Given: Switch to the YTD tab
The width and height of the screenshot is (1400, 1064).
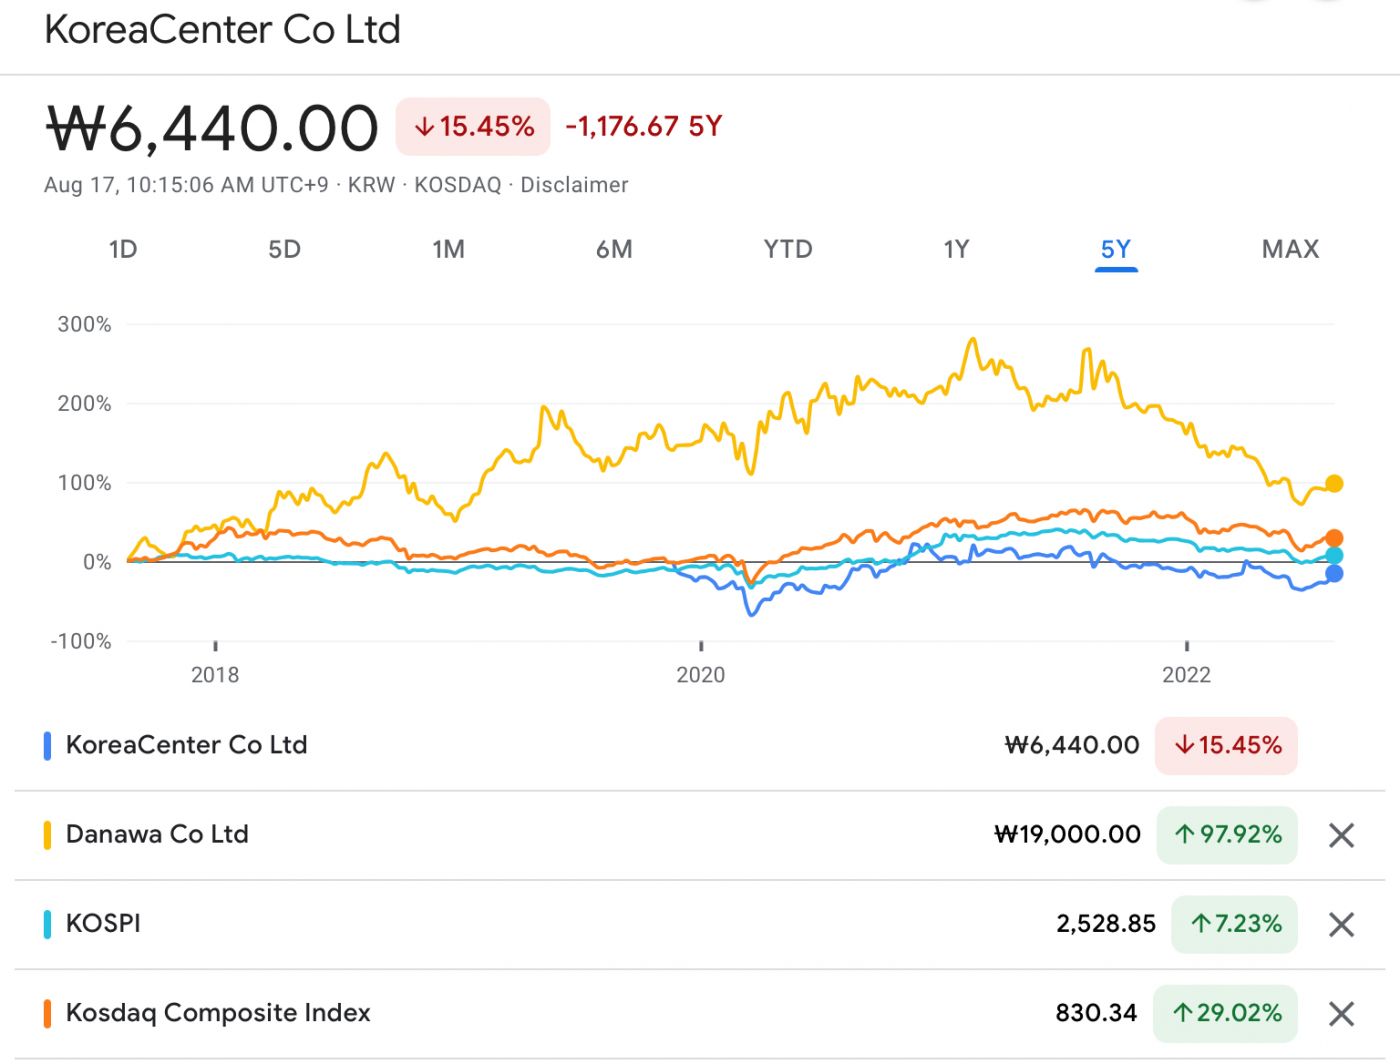Looking at the screenshot, I should click(x=788, y=249).
